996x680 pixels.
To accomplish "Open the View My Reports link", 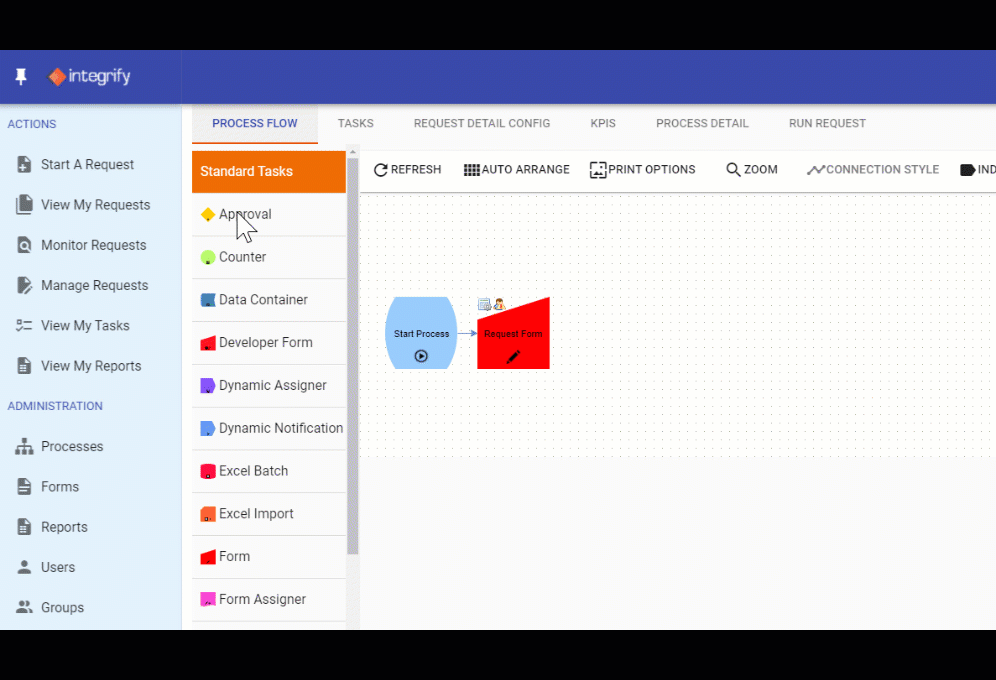I will pyautogui.click(x=91, y=366).
